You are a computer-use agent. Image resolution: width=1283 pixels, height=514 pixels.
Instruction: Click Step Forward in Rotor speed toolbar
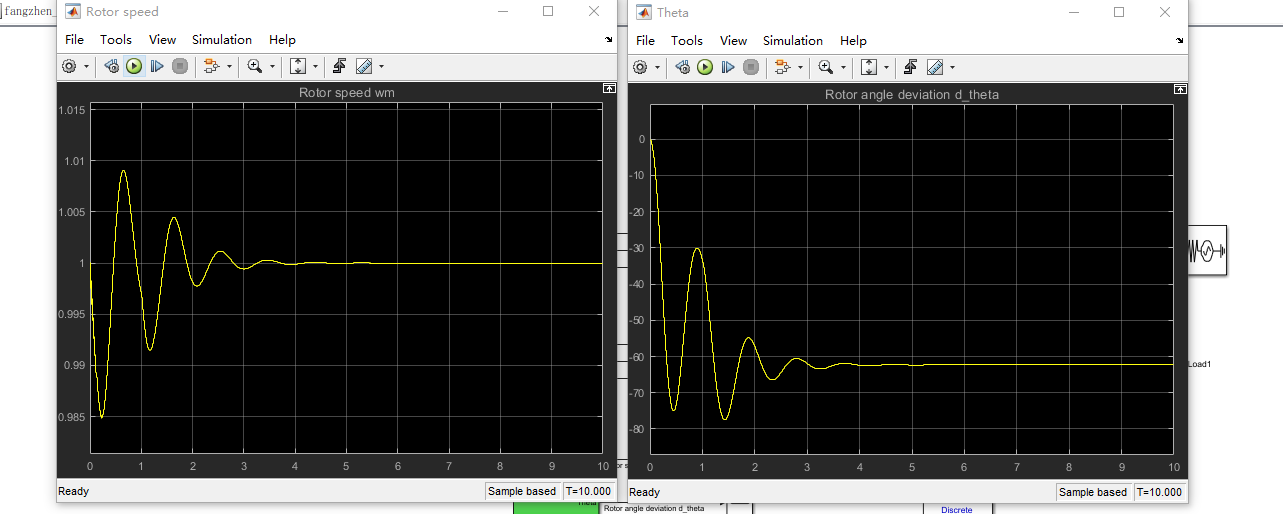pos(157,66)
